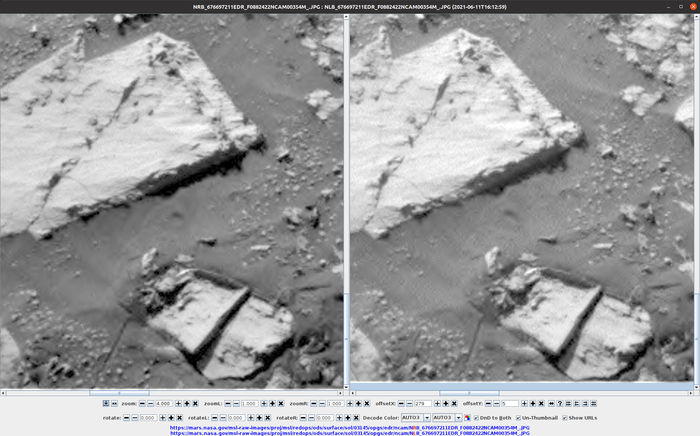Click the right pane horizontal scrollbar thumb
Image resolution: width=700 pixels, height=436 pixels.
pyautogui.click(x=469, y=393)
